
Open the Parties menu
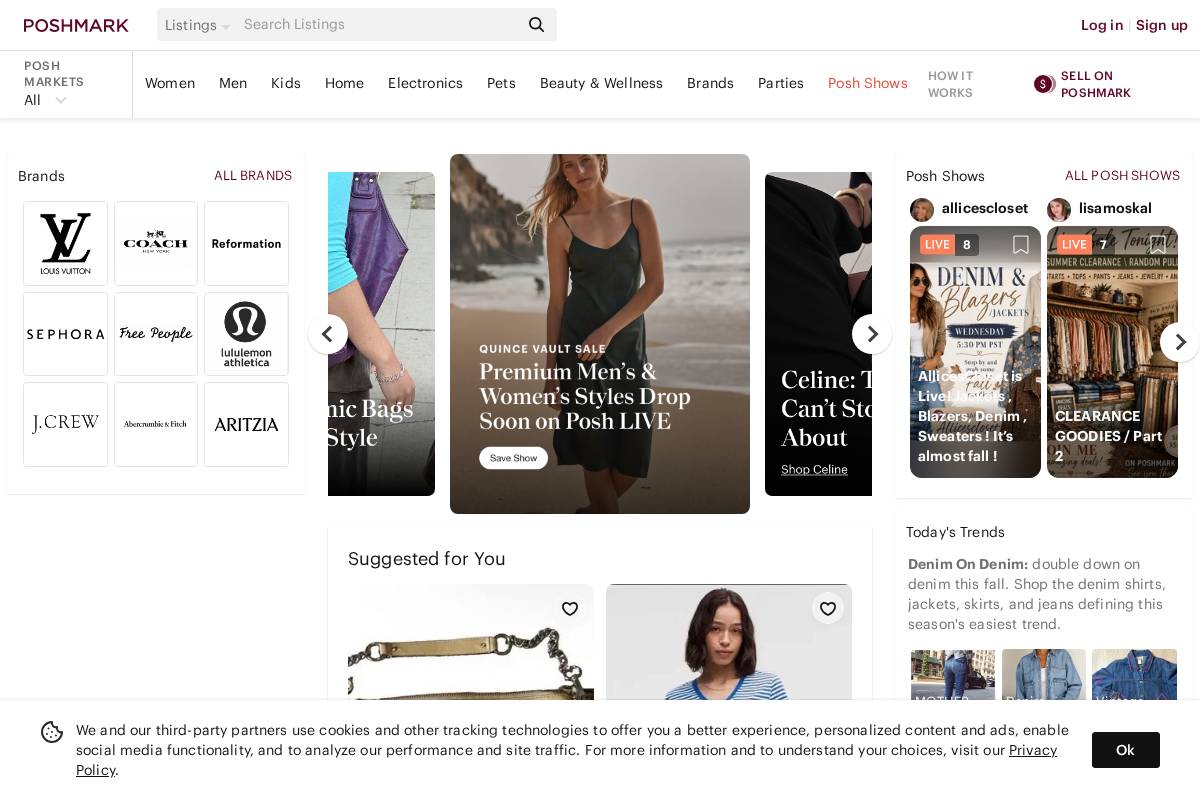(781, 83)
